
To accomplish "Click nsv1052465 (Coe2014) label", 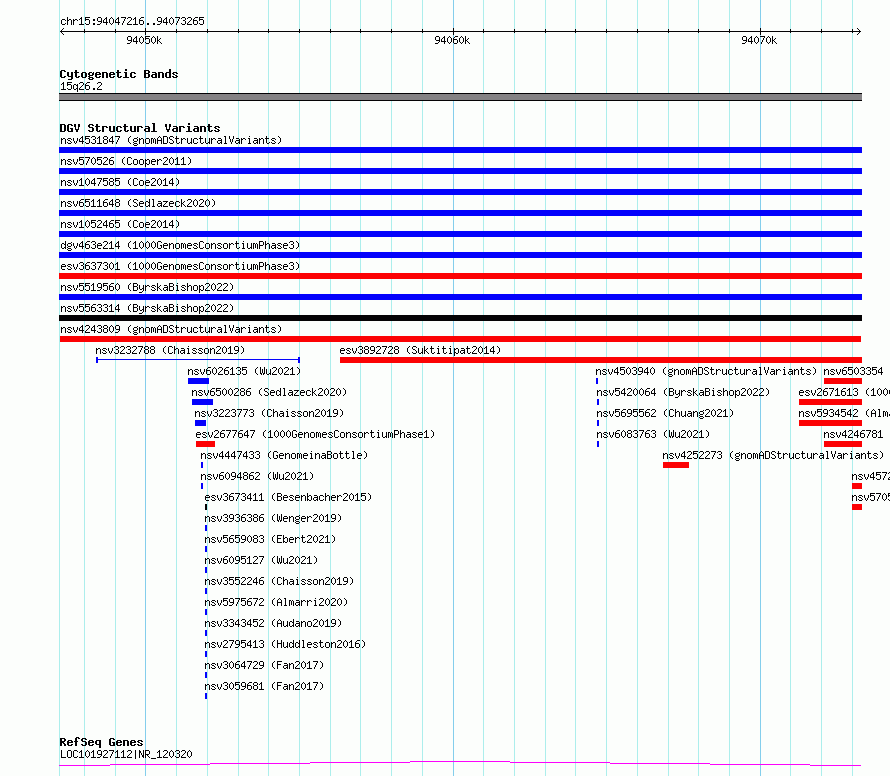I will [120, 224].
